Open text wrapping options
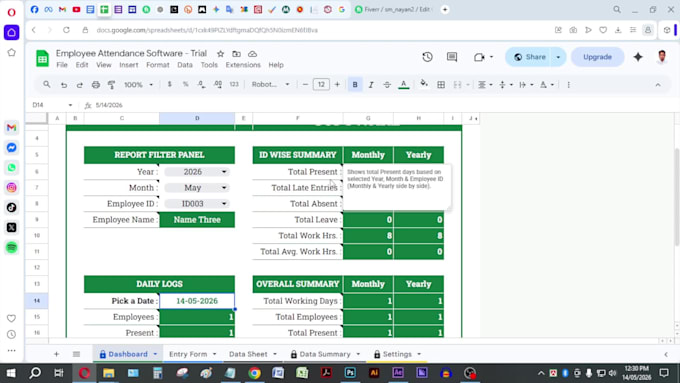This screenshot has width=680, height=383. pos(526,85)
